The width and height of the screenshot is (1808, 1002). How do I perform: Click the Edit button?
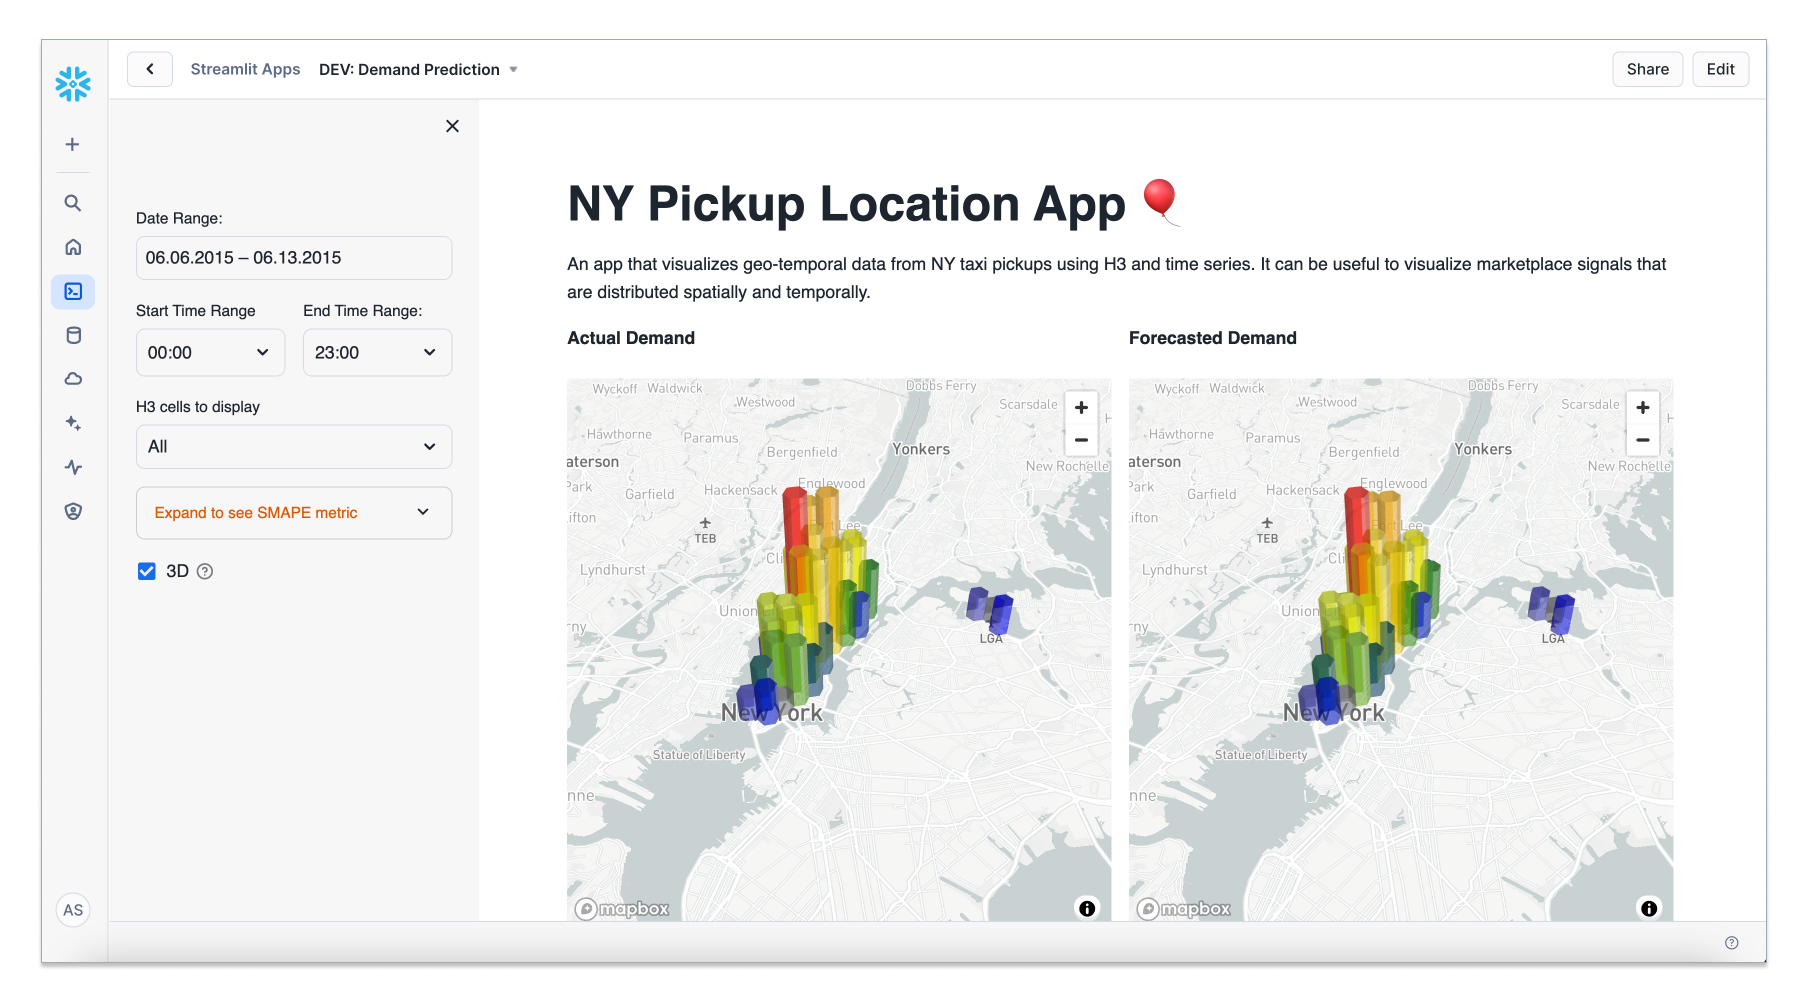pos(1720,70)
